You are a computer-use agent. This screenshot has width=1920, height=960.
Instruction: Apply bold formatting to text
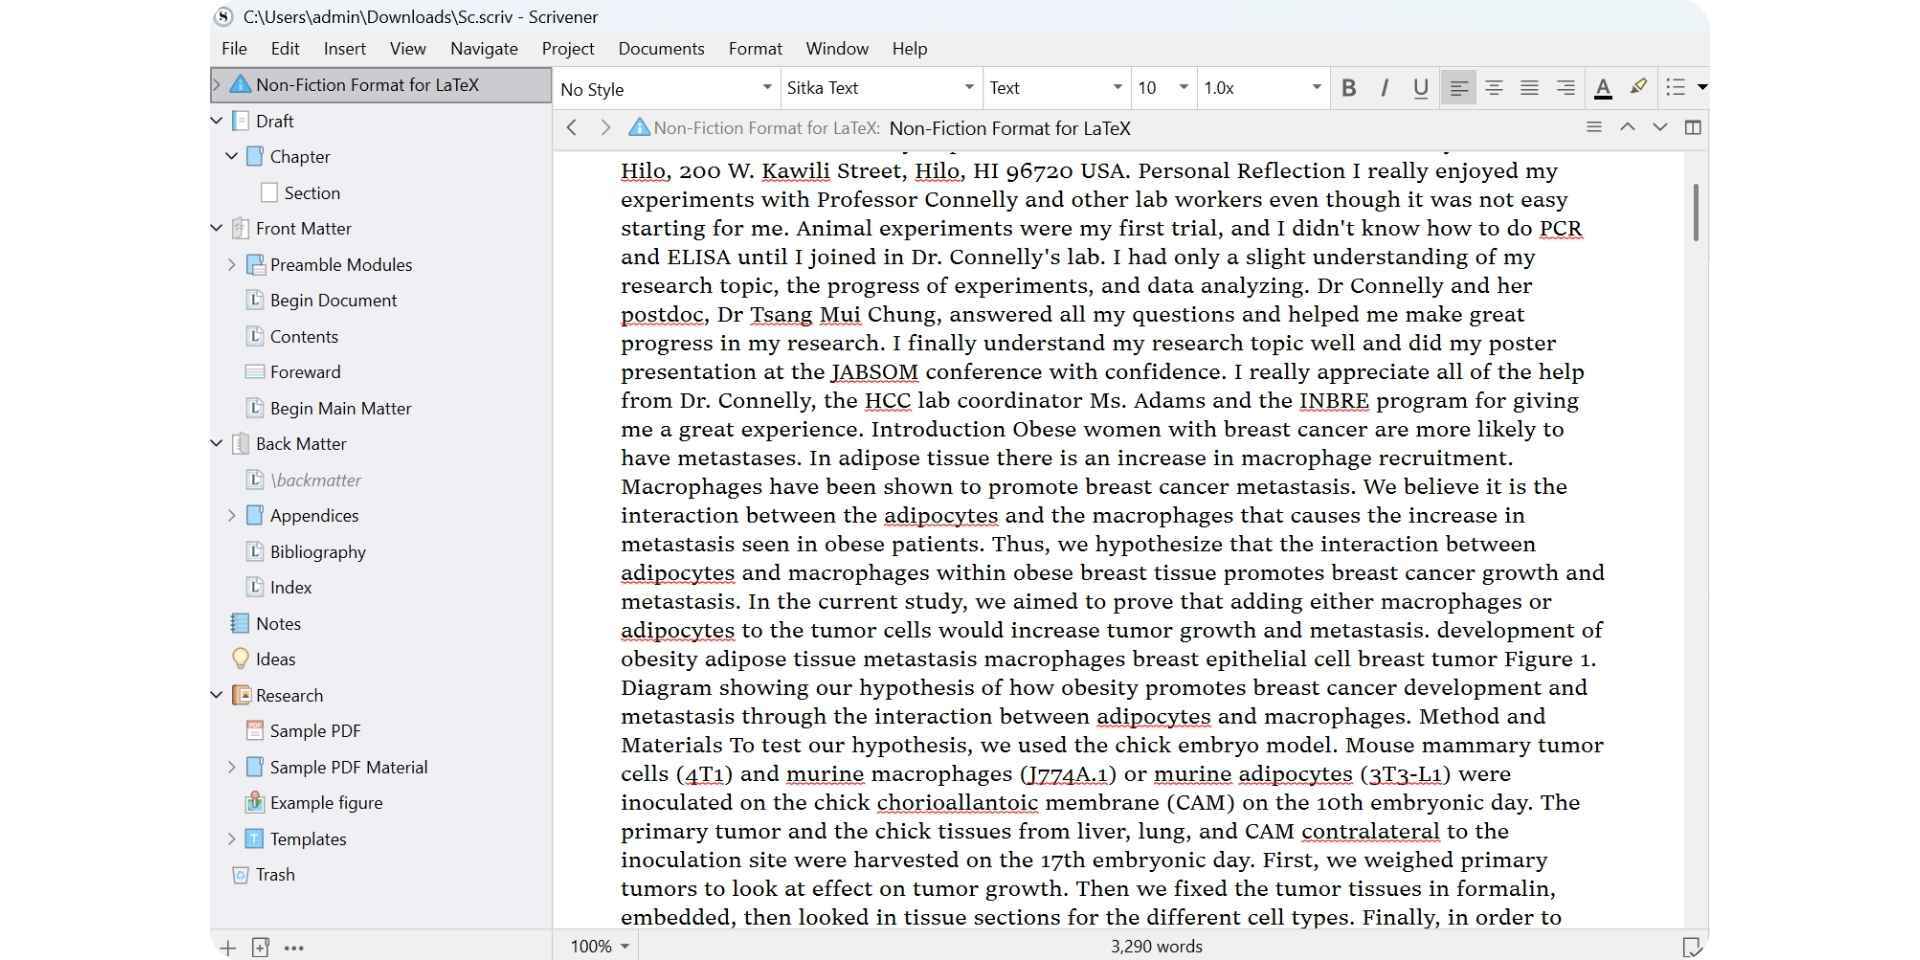1349,88
